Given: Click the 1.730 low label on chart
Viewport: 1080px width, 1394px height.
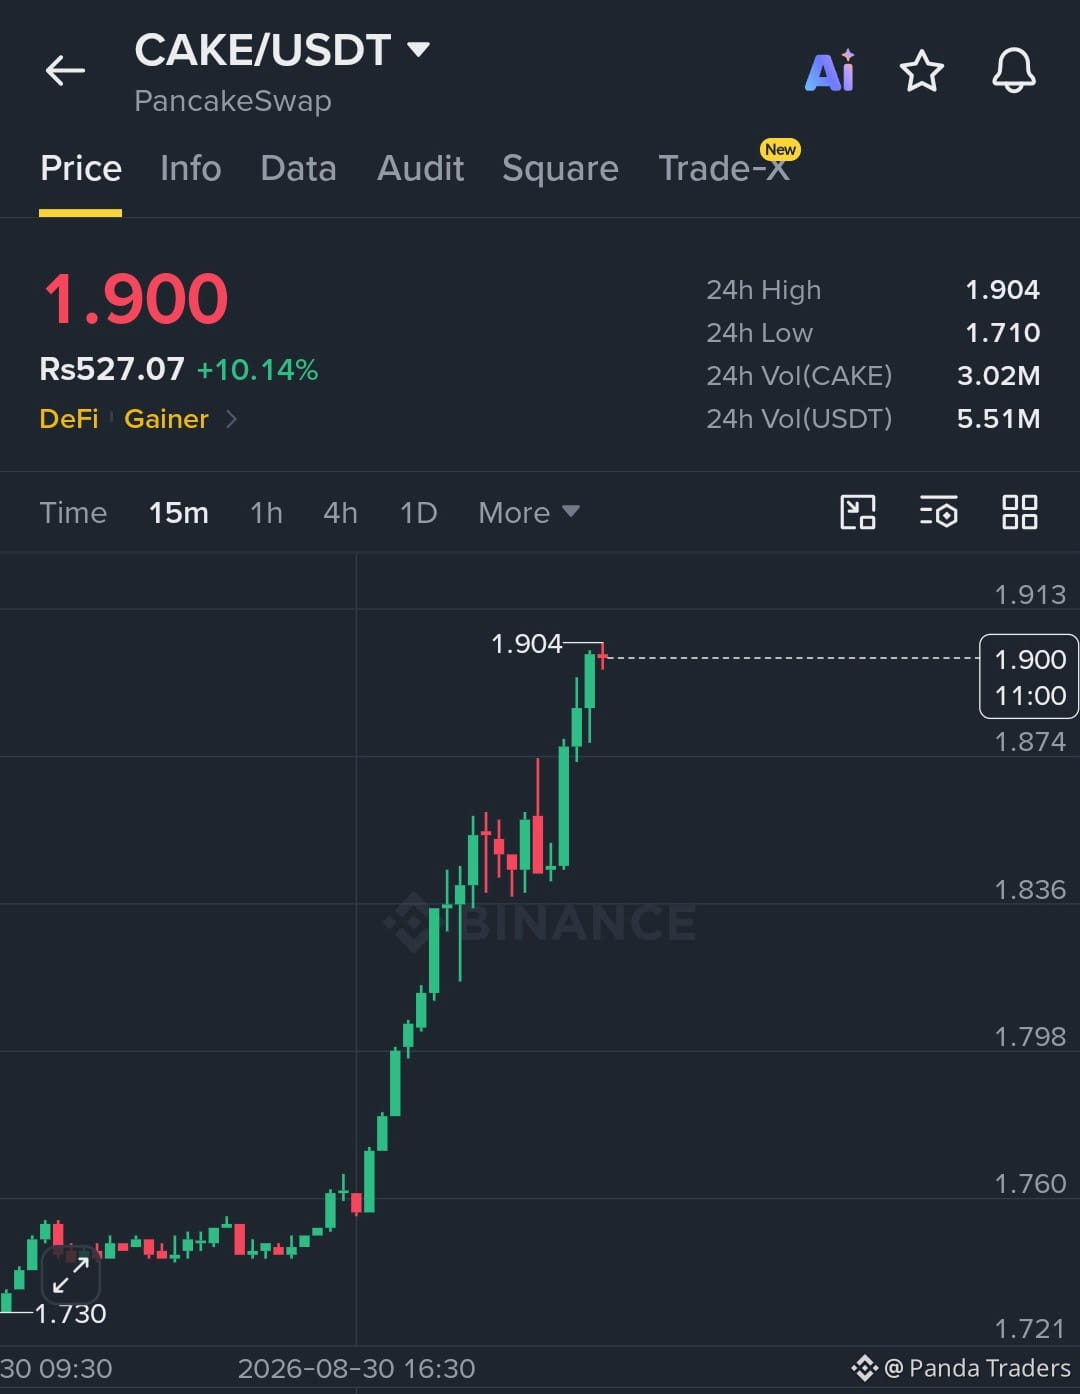Looking at the screenshot, I should pyautogui.click(x=70, y=1314).
